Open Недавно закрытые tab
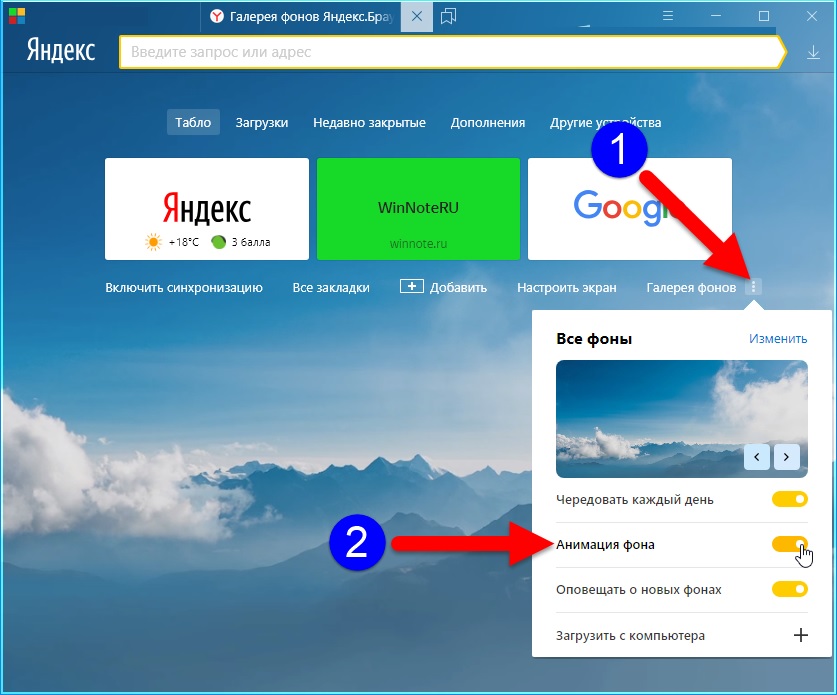 [x=369, y=123]
